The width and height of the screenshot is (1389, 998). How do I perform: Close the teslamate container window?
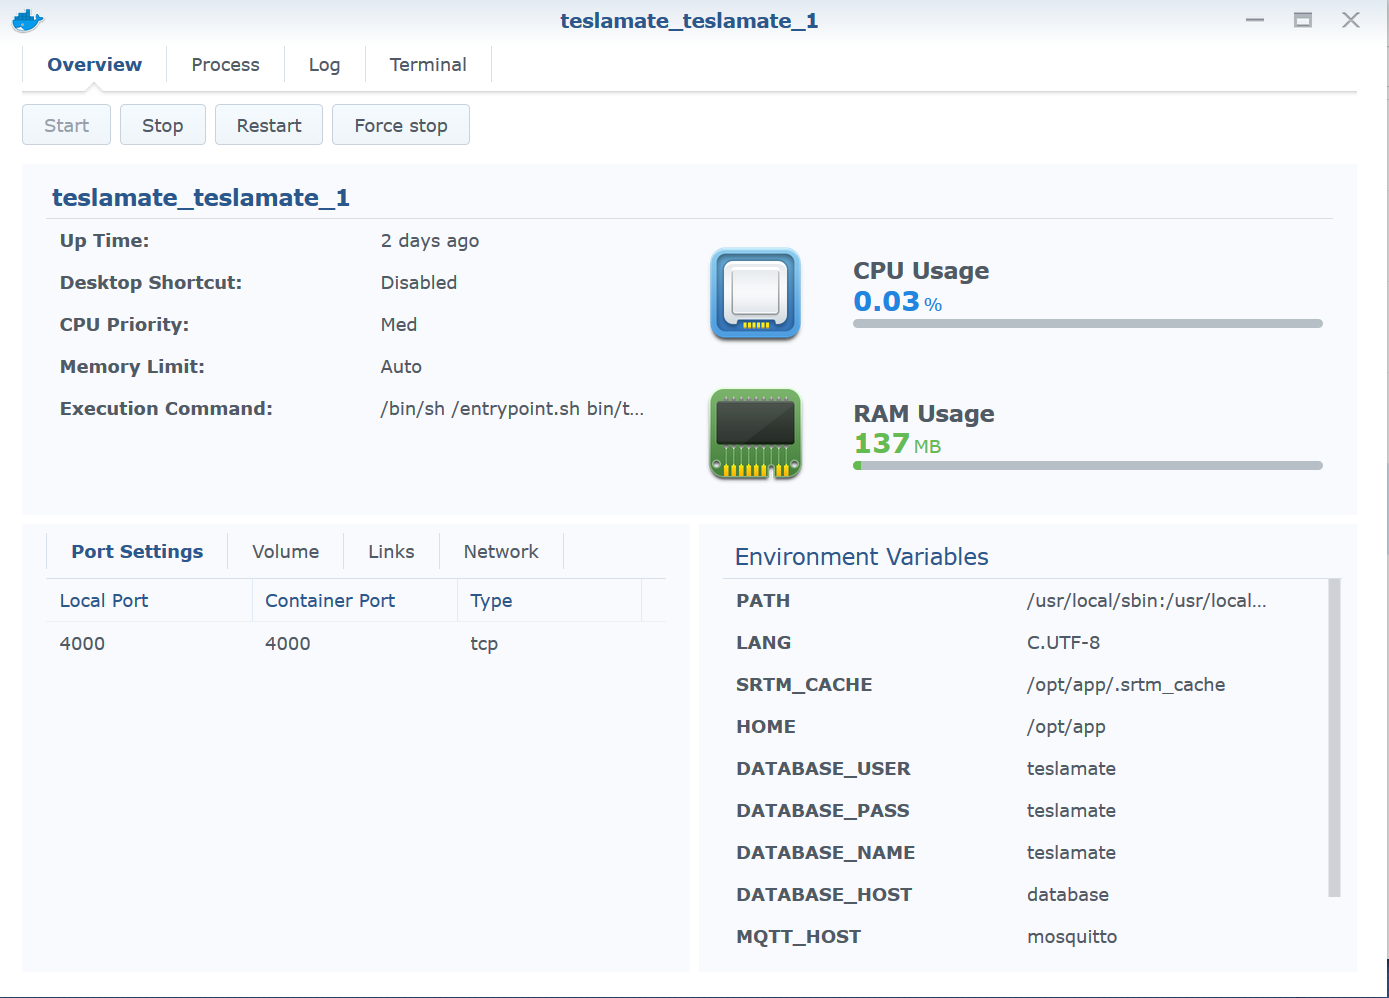click(x=1351, y=20)
